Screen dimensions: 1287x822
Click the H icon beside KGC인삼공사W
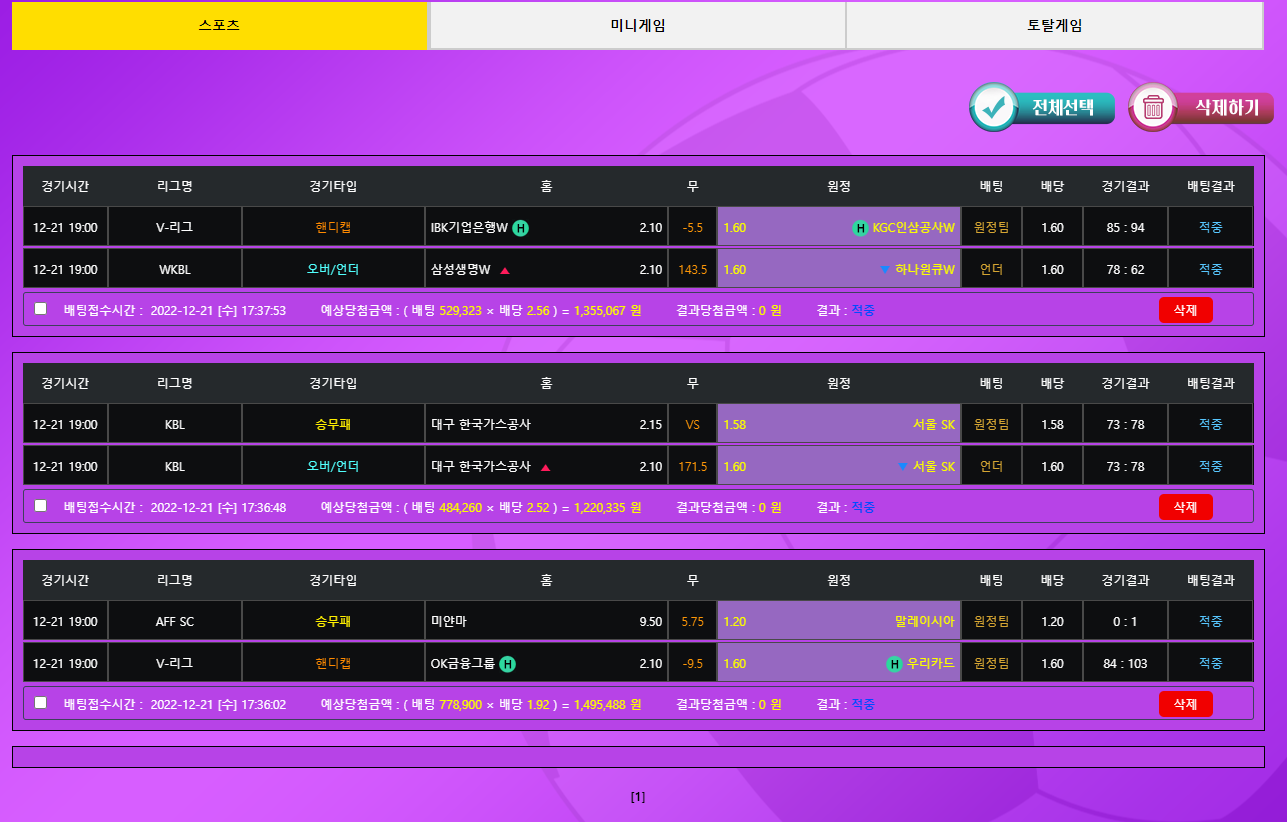(x=860, y=228)
